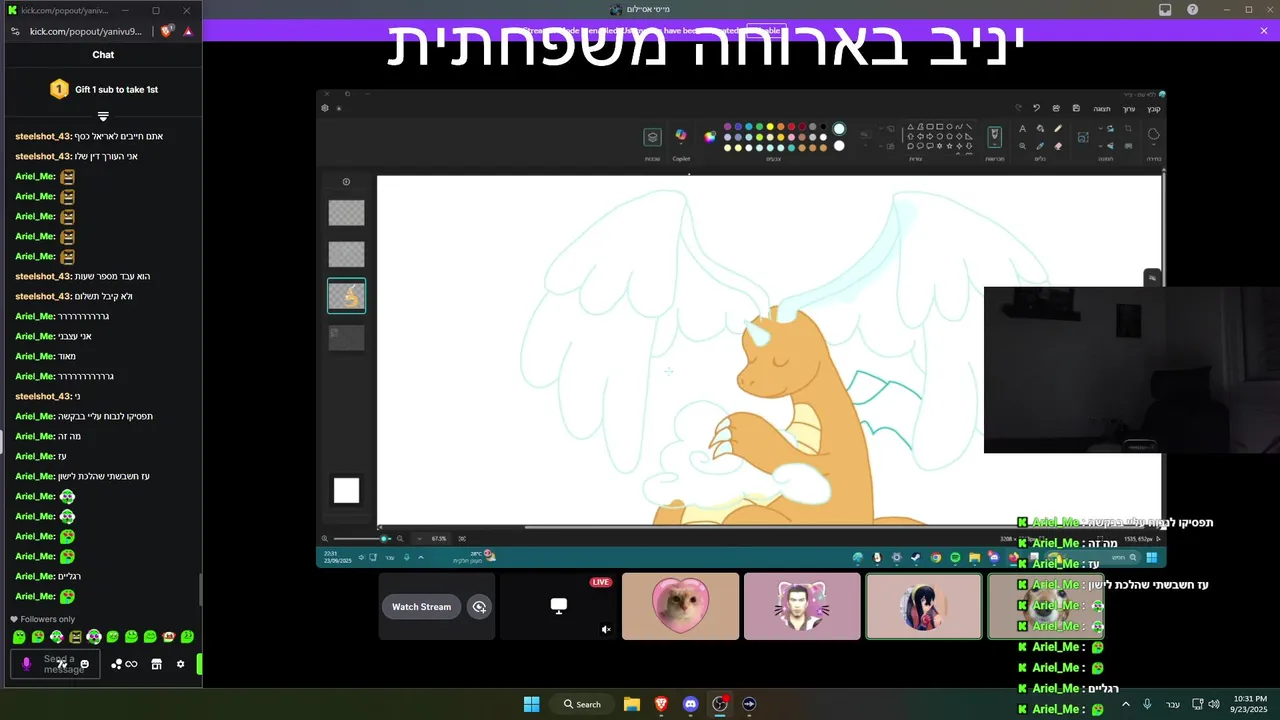Click Gift 1 sub to take 1st
This screenshot has height=720, width=1280.
pyautogui.click(x=116, y=90)
